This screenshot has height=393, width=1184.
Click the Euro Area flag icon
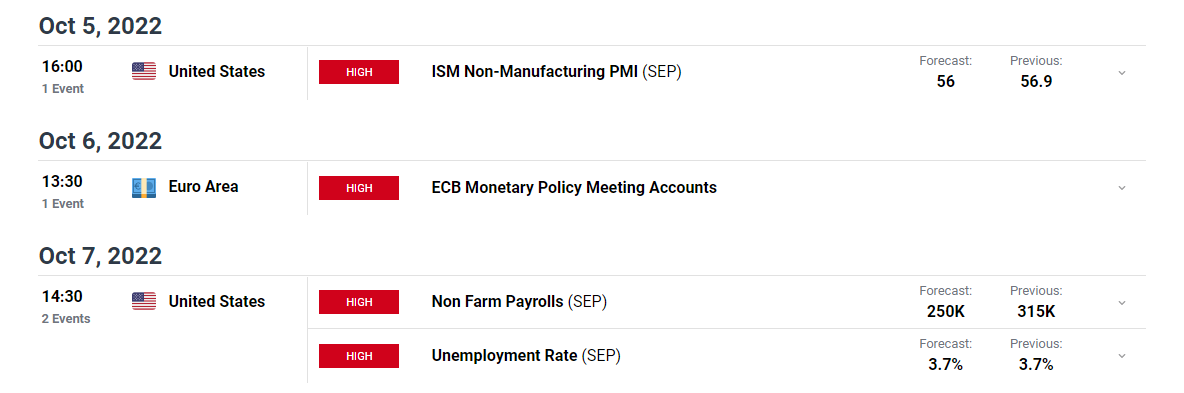[x=143, y=187]
